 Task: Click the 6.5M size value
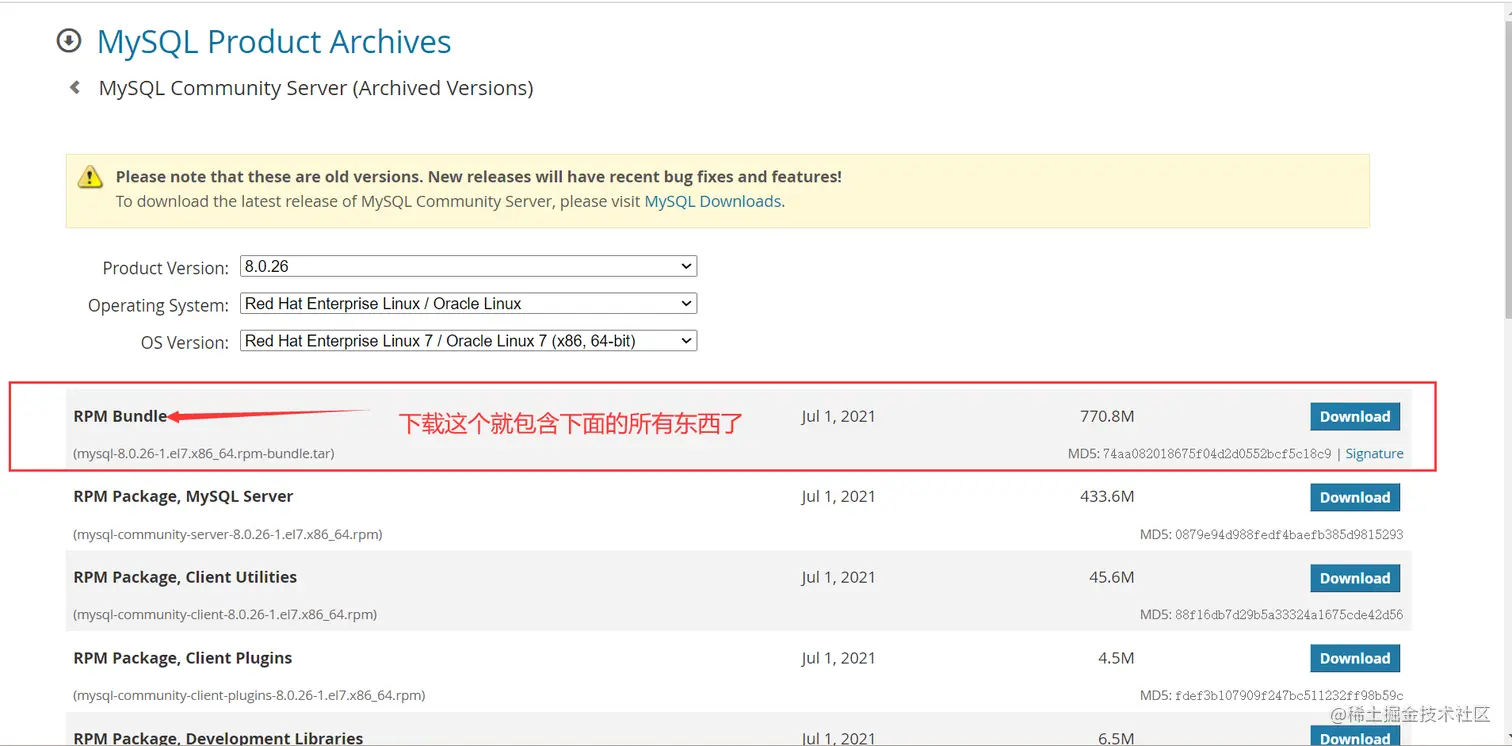1116,738
